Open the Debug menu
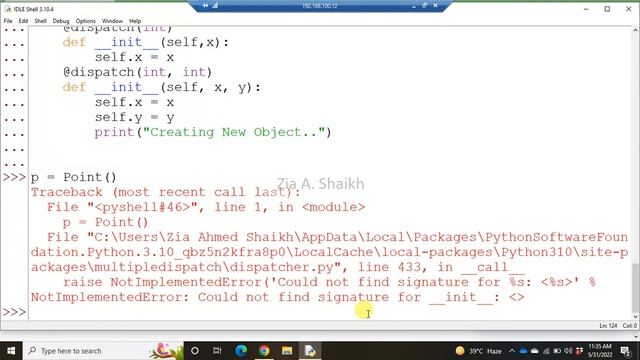The width and height of the screenshot is (640, 360). (x=61, y=21)
